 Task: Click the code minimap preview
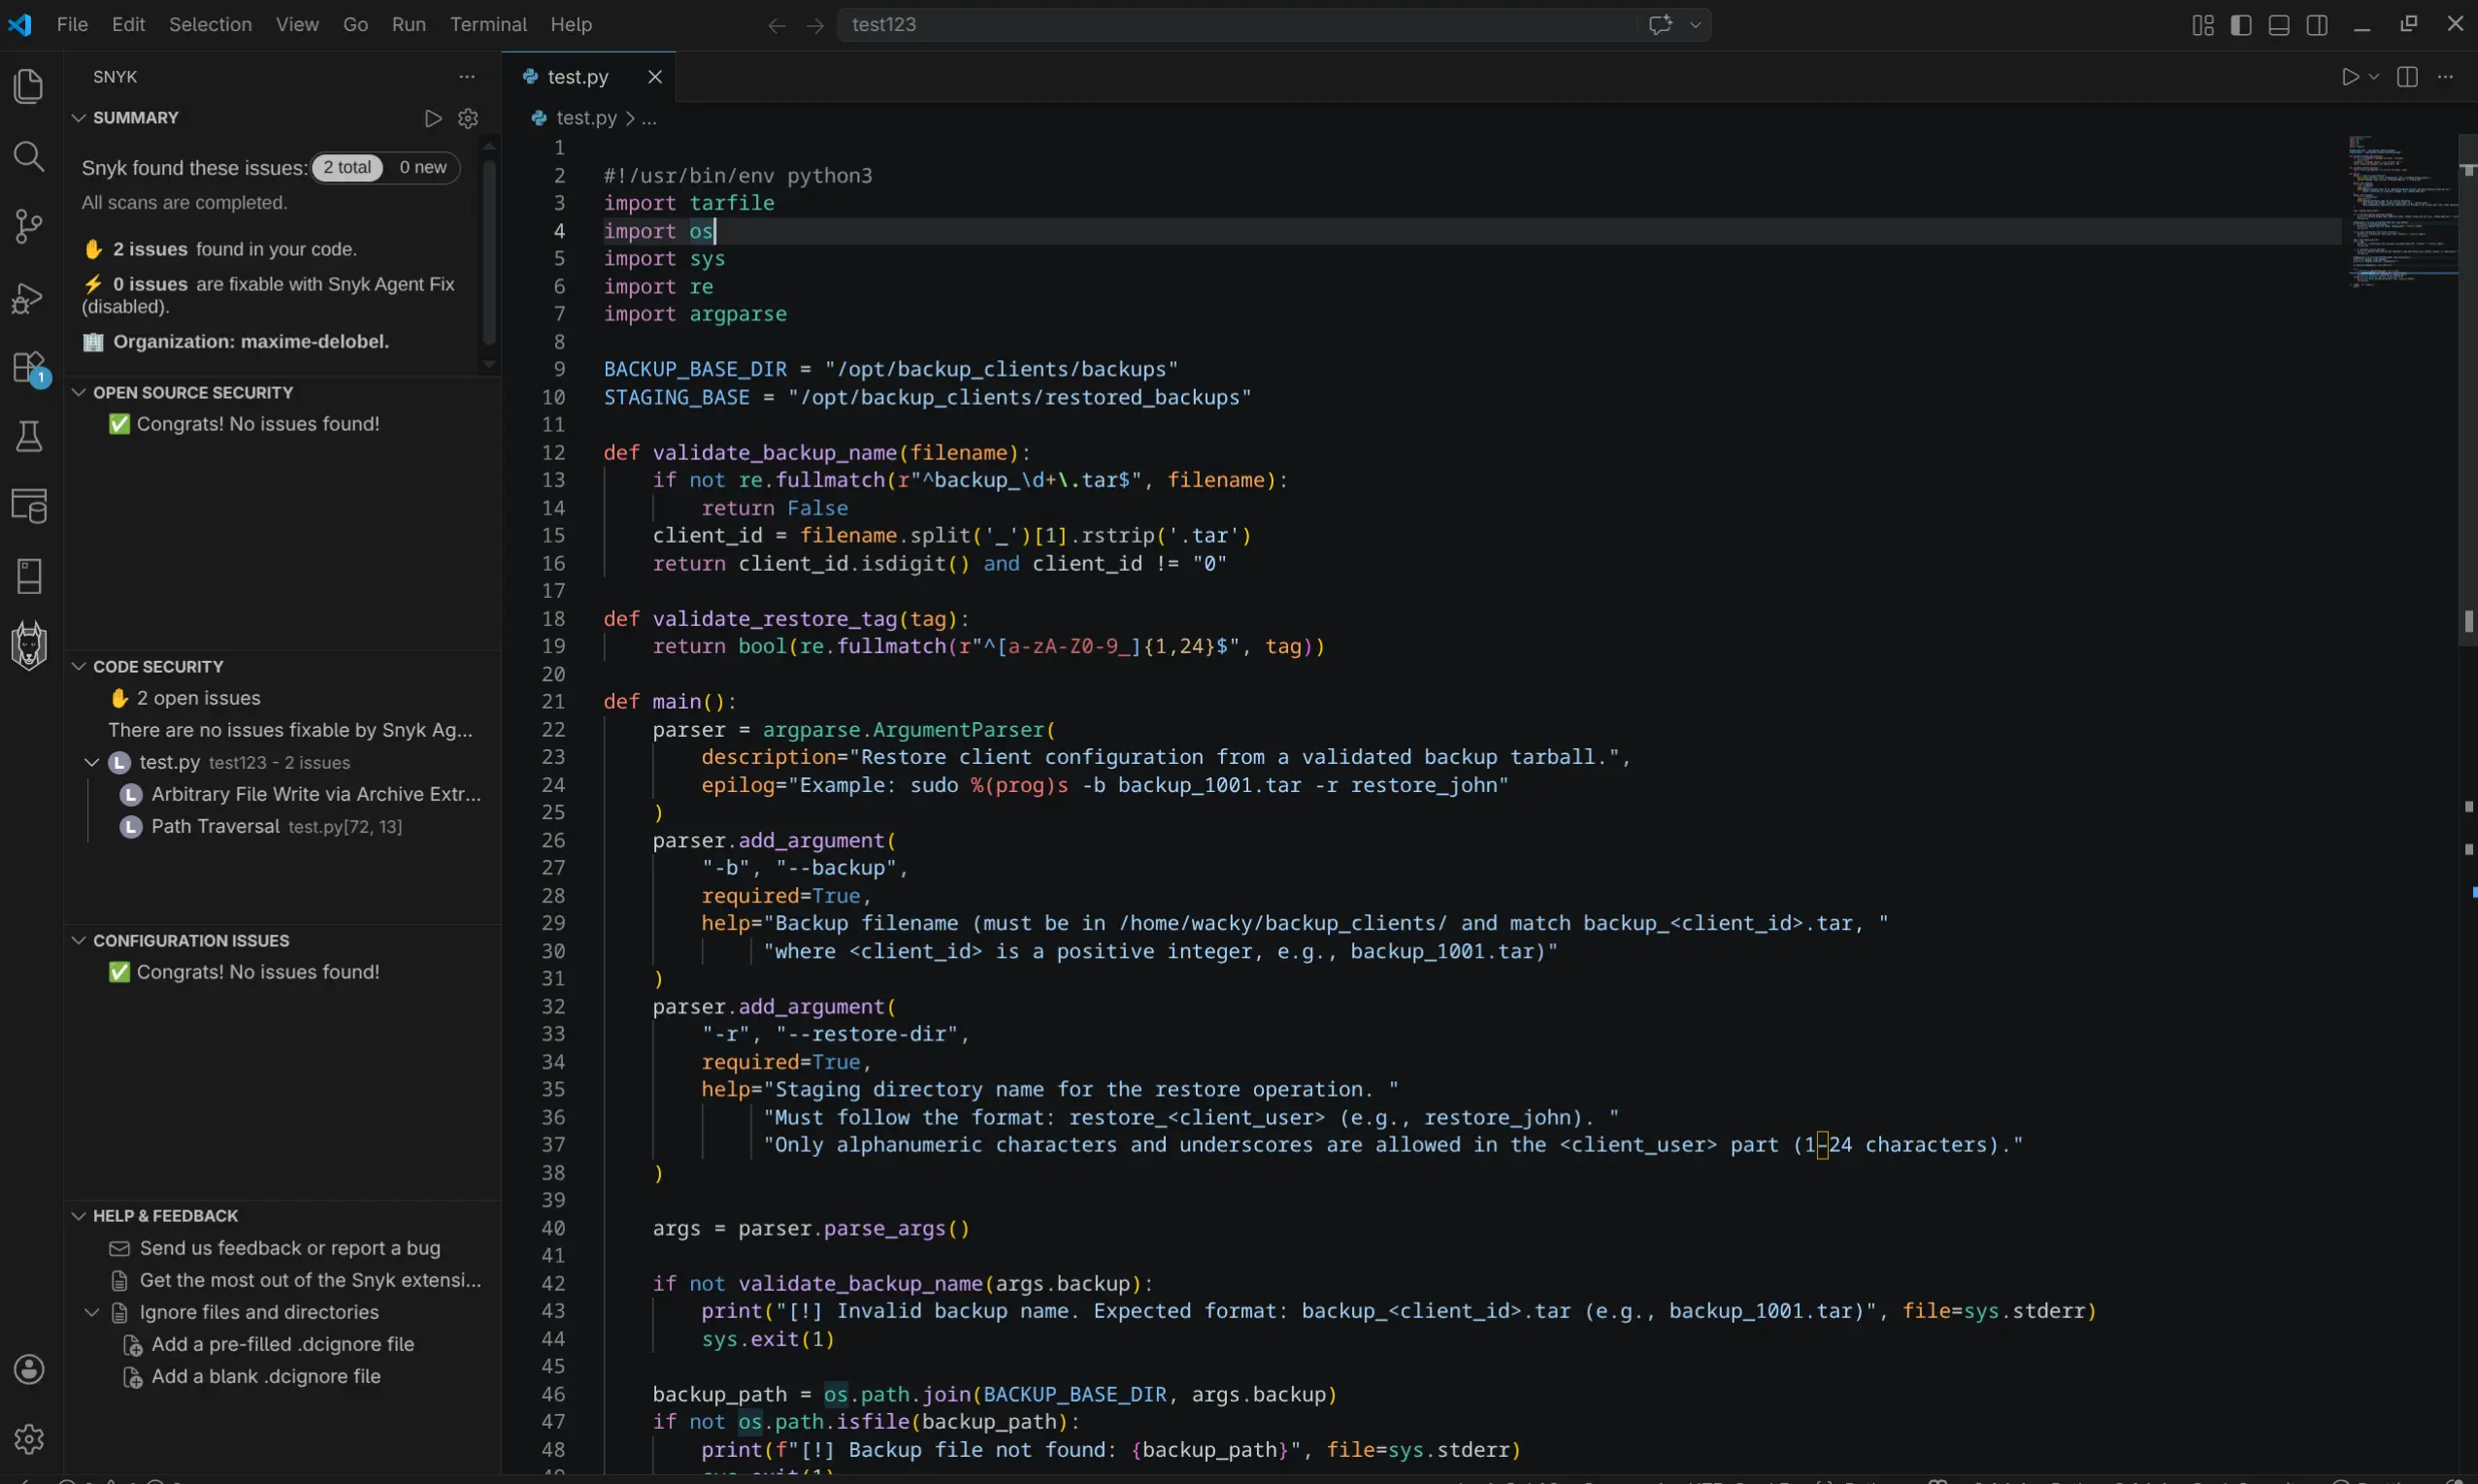[2401, 212]
